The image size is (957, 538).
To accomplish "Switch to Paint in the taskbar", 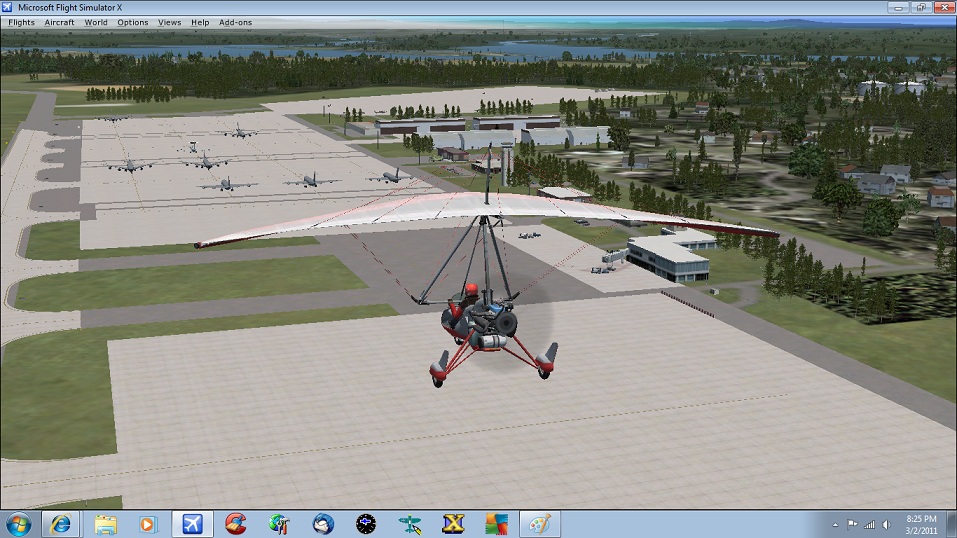I will coord(539,524).
